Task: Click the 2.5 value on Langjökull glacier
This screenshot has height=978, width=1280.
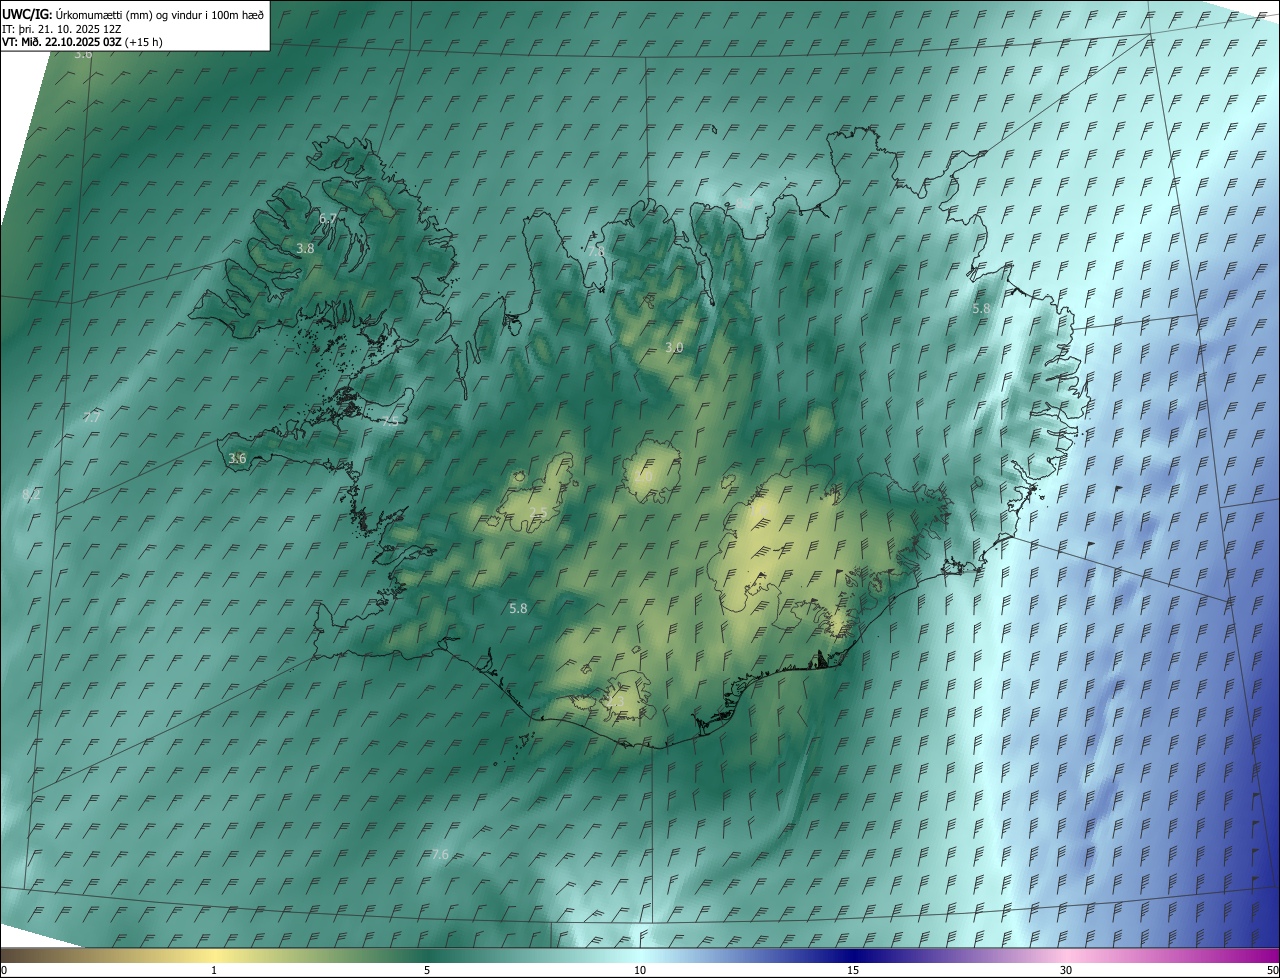Action: pyautogui.click(x=537, y=514)
